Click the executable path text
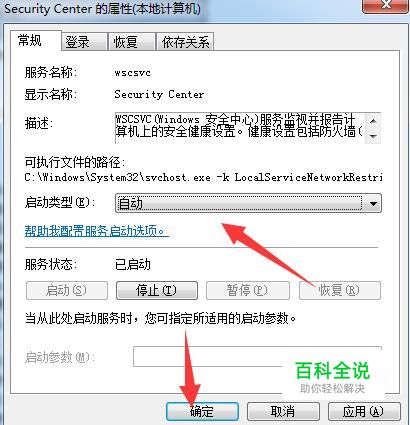 pos(203,177)
